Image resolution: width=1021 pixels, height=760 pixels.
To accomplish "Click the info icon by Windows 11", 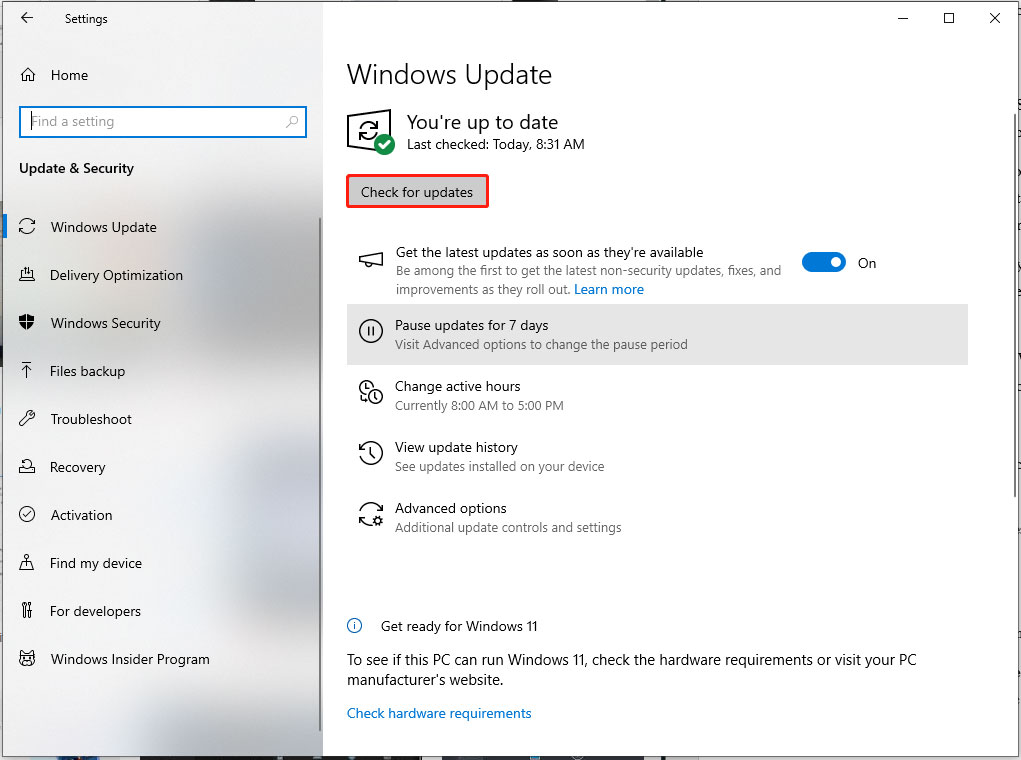I will tap(354, 626).
